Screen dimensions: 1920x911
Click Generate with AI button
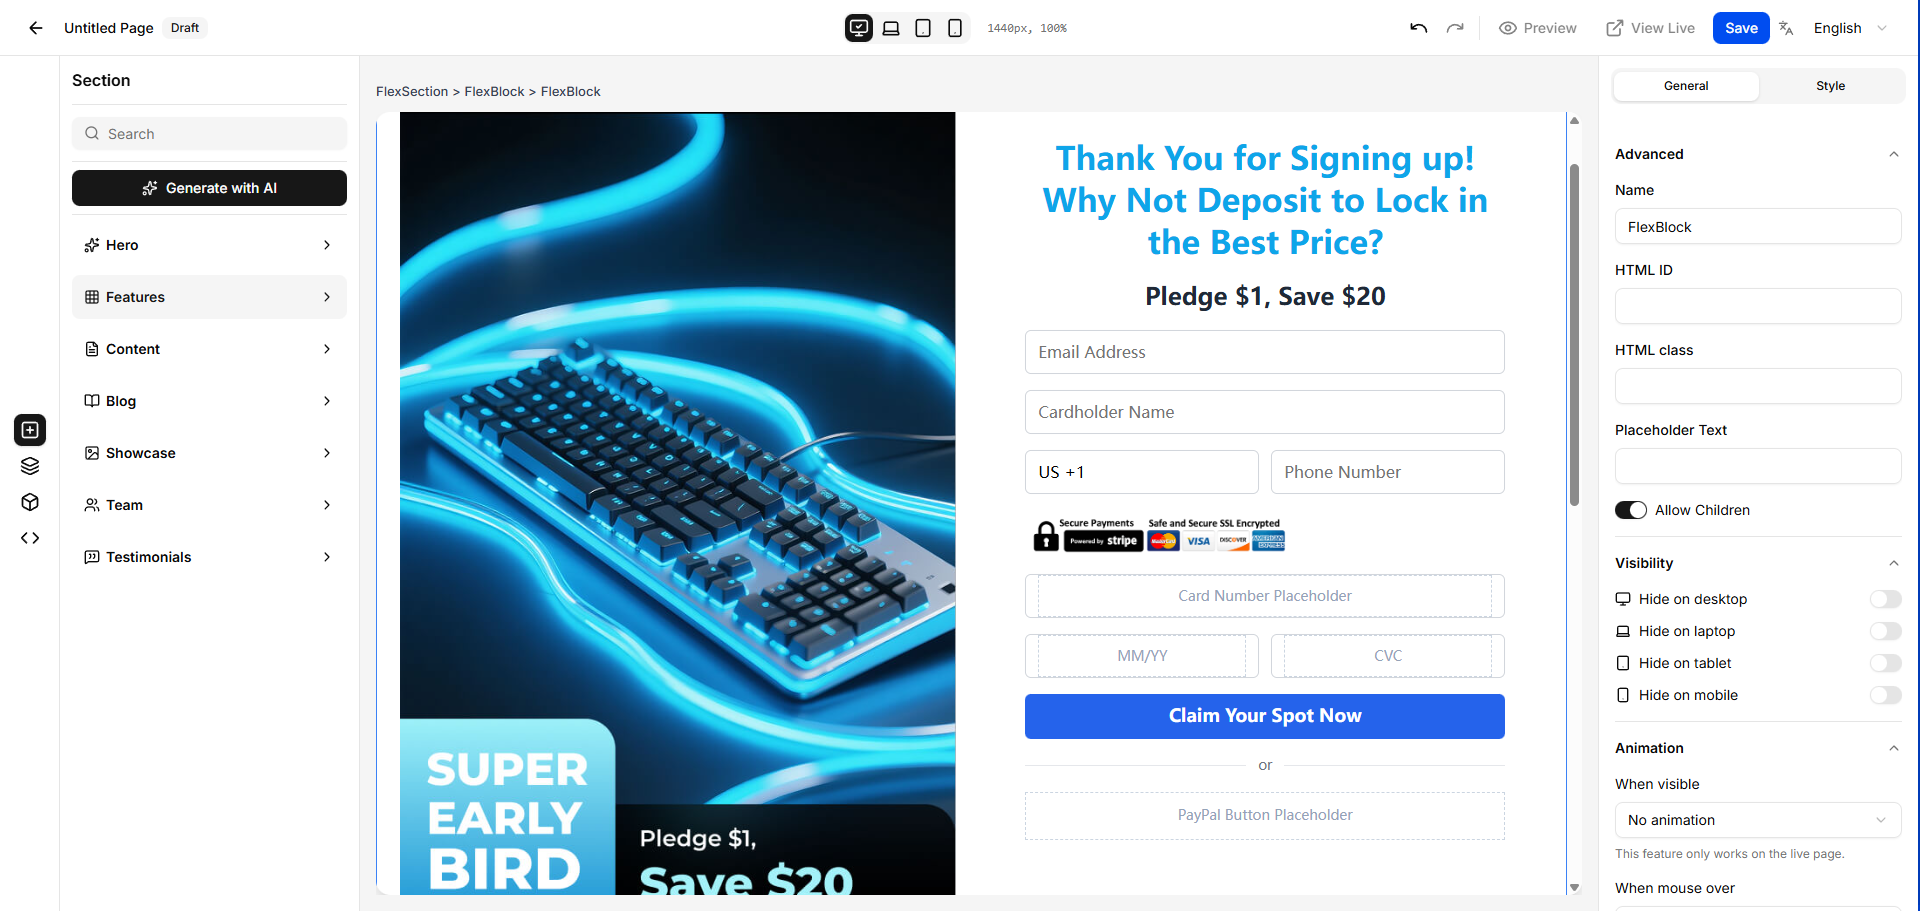[x=209, y=188]
